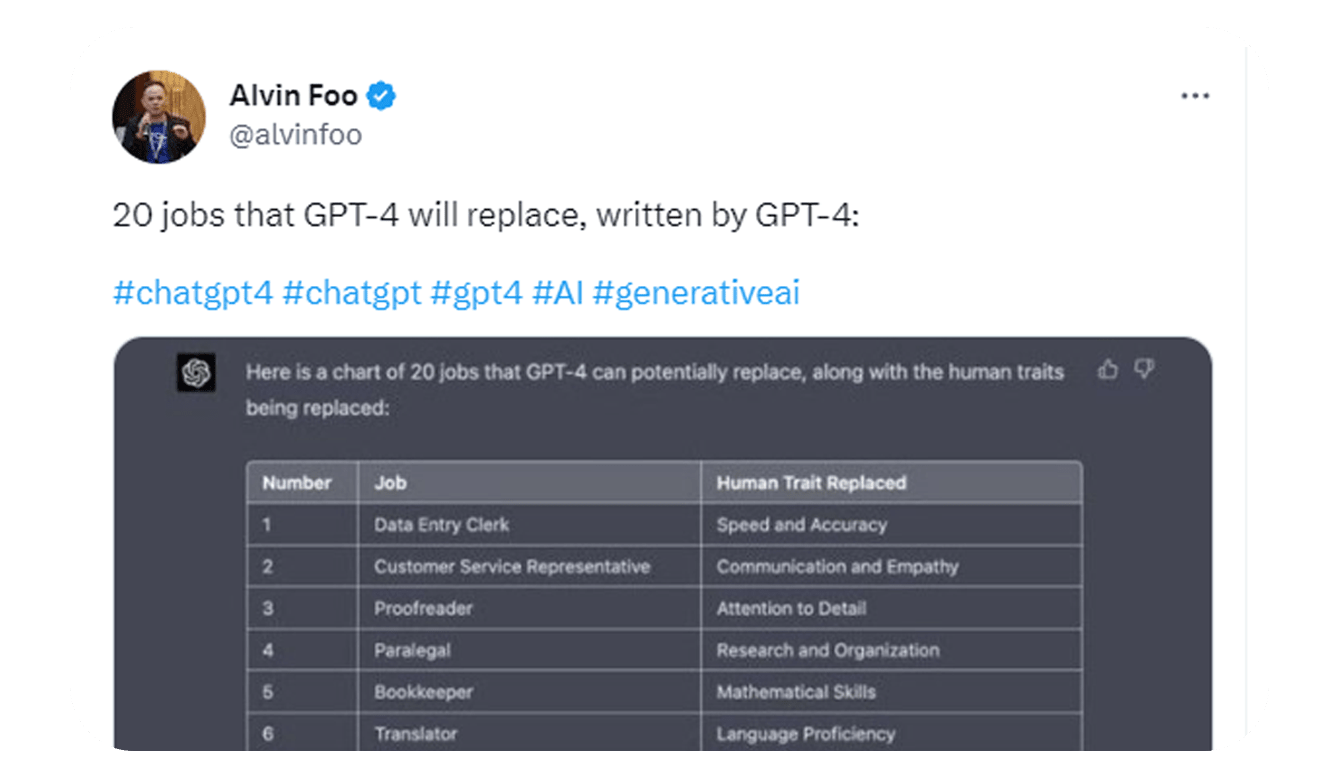Select the #AI hashtag
The image size is (1340, 777).
(x=558, y=293)
